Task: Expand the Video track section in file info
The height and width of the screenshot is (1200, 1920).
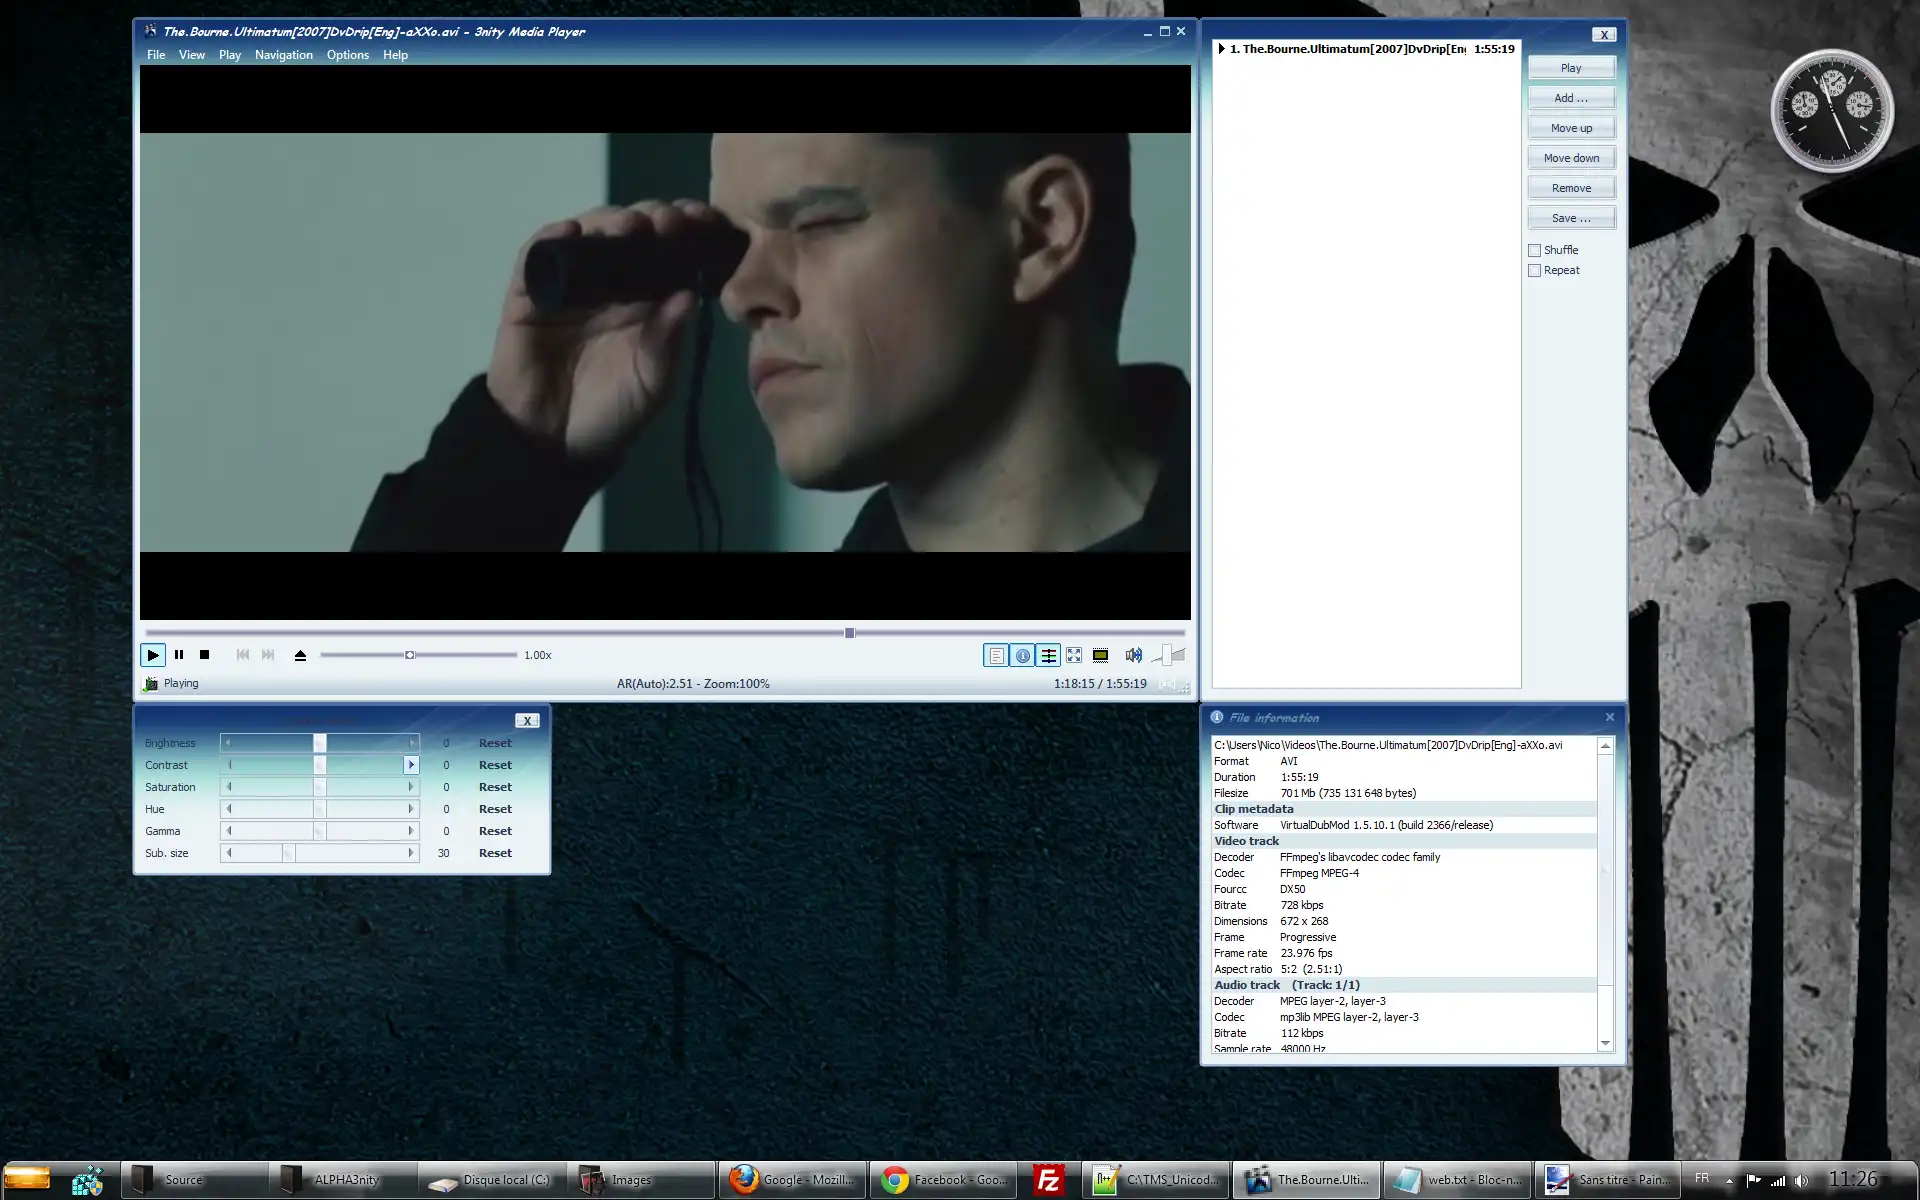Action: point(1245,841)
